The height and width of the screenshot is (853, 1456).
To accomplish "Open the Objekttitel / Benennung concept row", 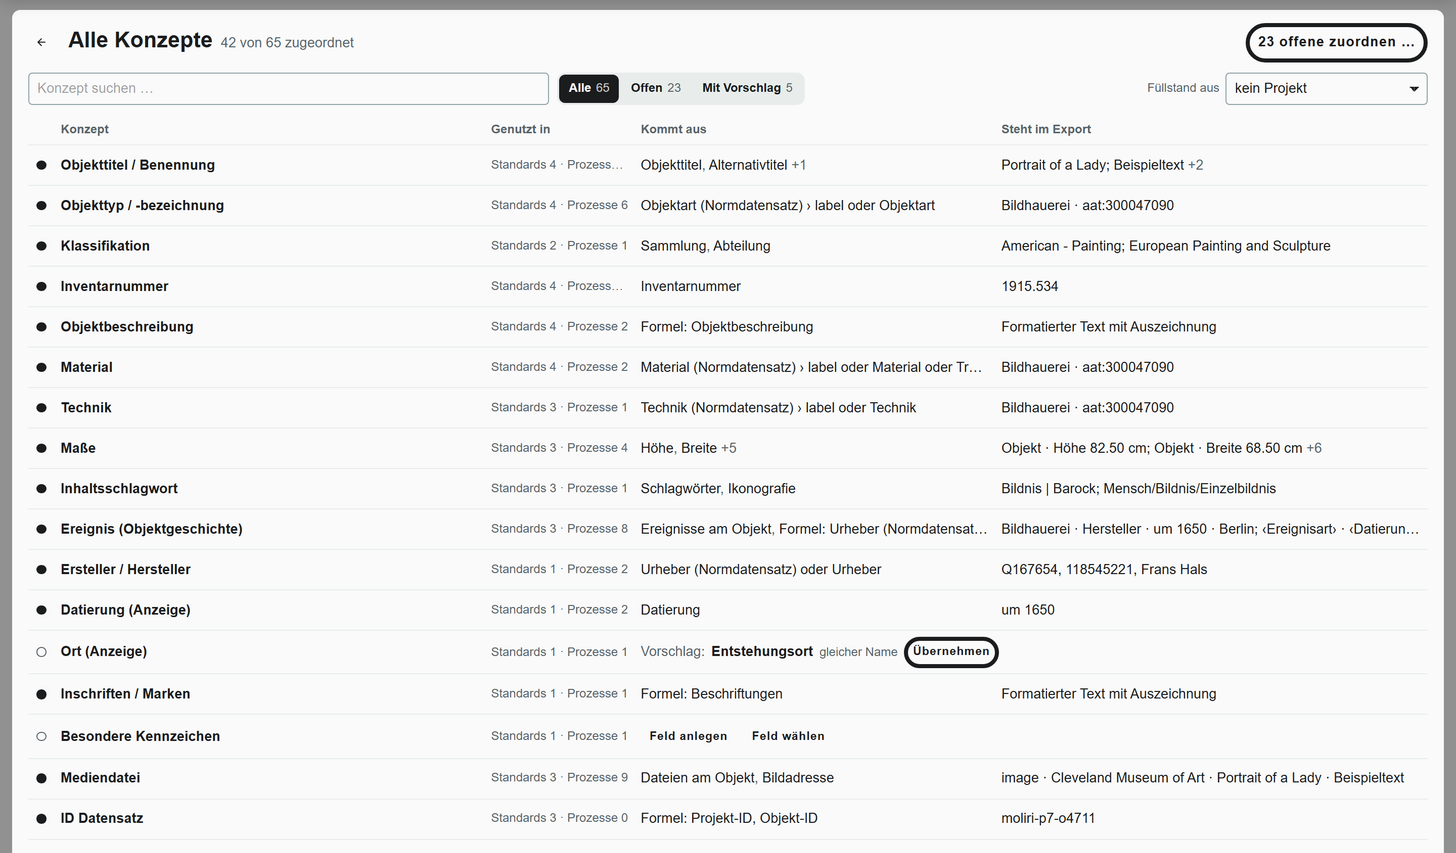I will coord(728,165).
